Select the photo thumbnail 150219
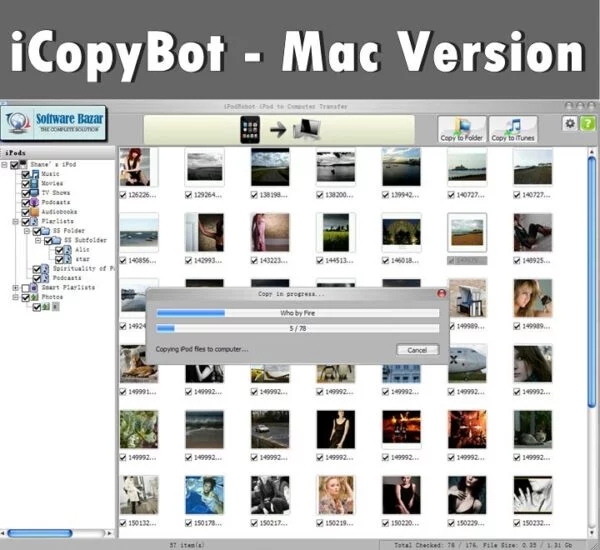Viewport: 600px width, 550px height. 336,495
